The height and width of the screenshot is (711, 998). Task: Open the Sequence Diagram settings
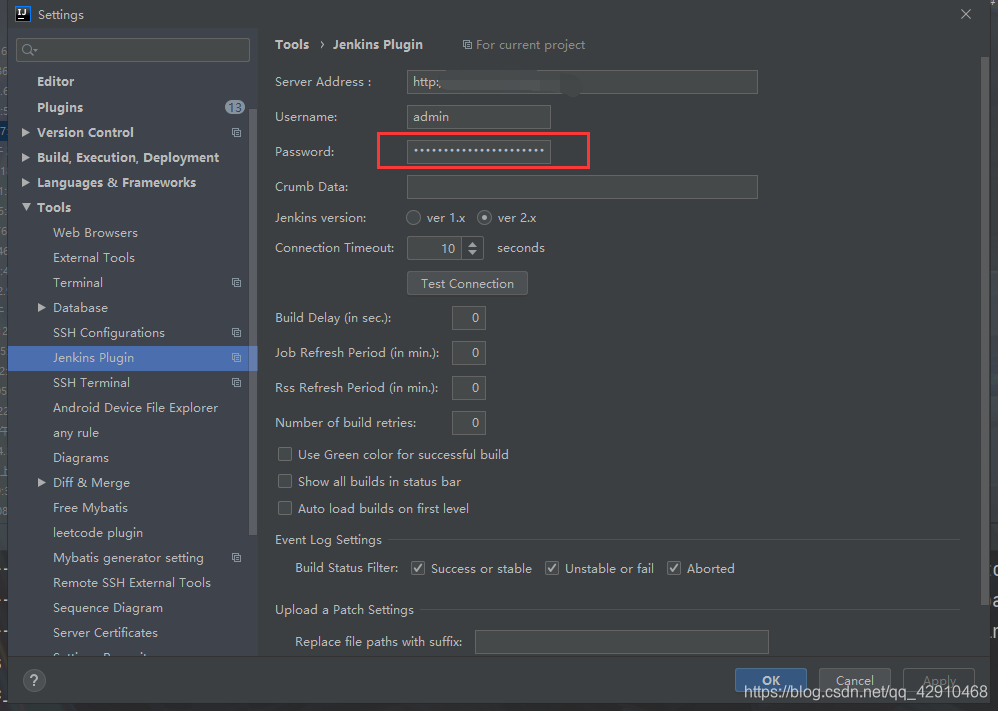108,608
